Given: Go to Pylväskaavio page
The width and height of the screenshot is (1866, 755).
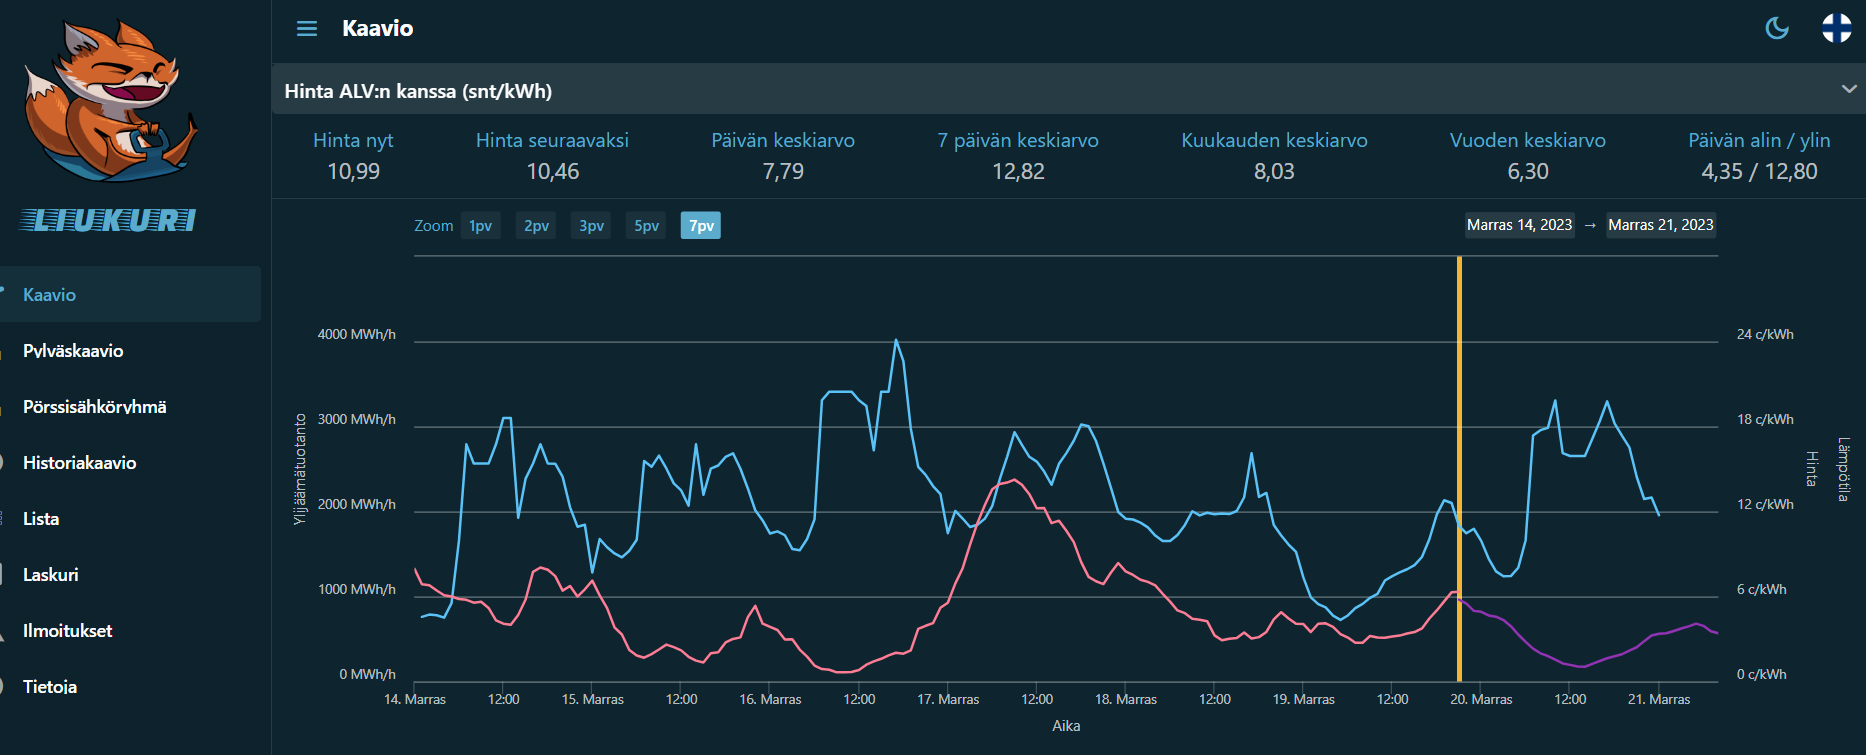Looking at the screenshot, I should [73, 351].
